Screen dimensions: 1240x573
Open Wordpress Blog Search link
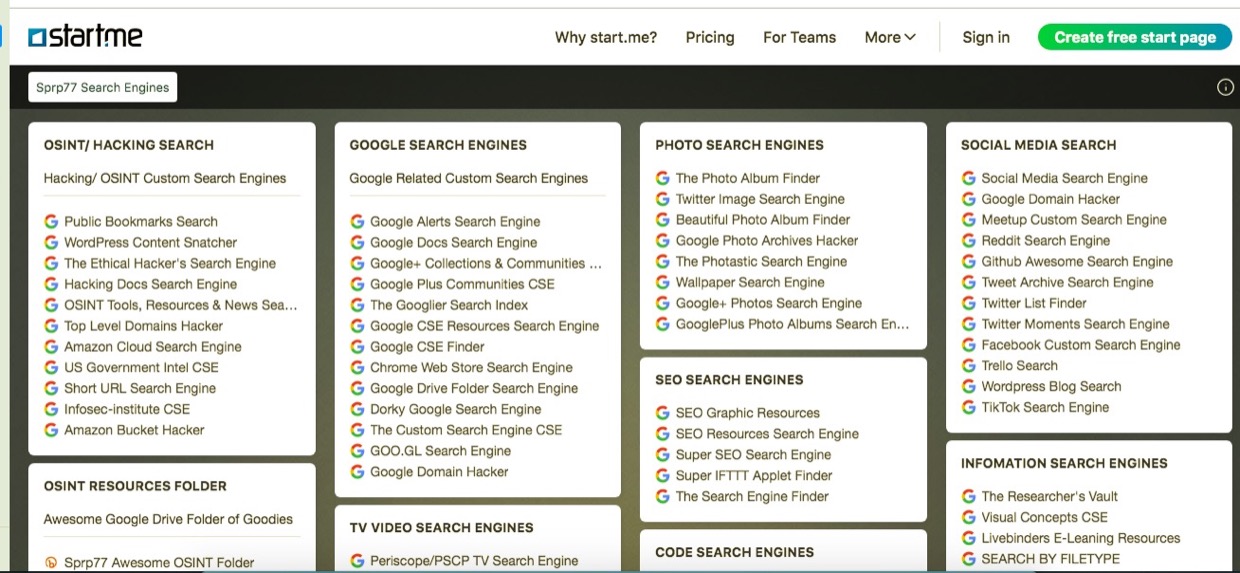coord(1051,387)
